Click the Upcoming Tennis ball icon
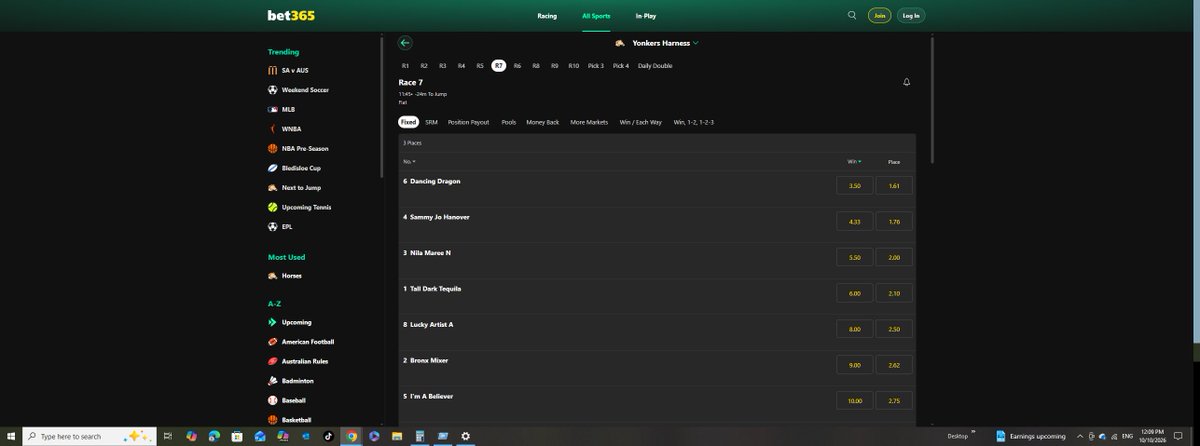This screenshot has height=446, width=1200. point(272,207)
